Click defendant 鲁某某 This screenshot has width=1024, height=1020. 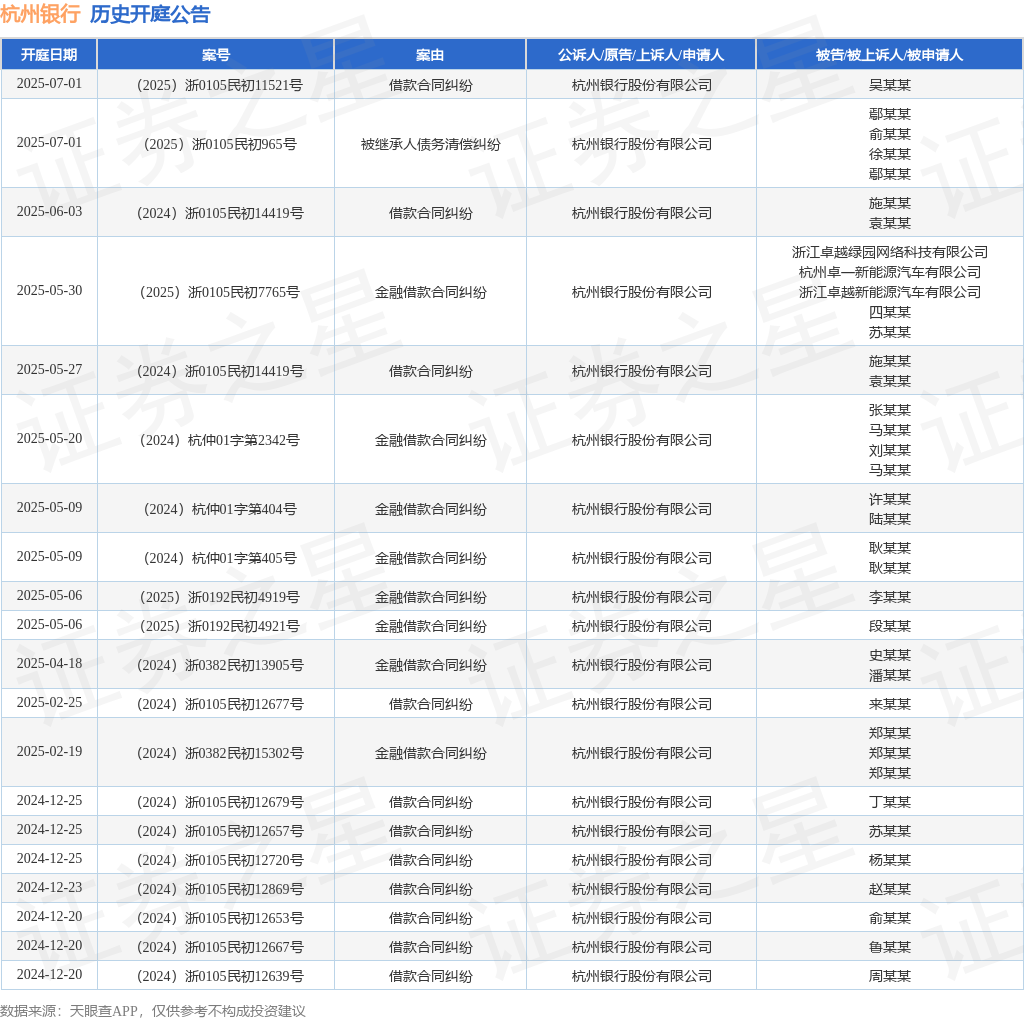click(x=889, y=947)
